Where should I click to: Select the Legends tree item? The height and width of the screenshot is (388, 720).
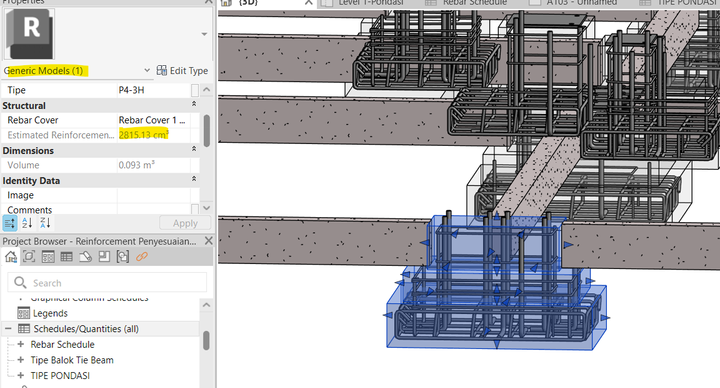click(x=50, y=313)
